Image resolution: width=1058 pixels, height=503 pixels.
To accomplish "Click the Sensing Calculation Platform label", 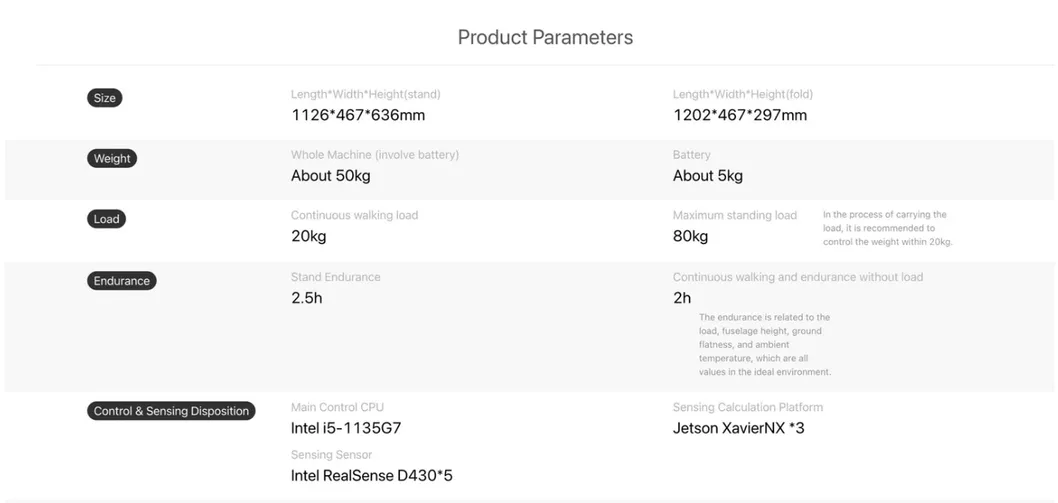I will (748, 407).
